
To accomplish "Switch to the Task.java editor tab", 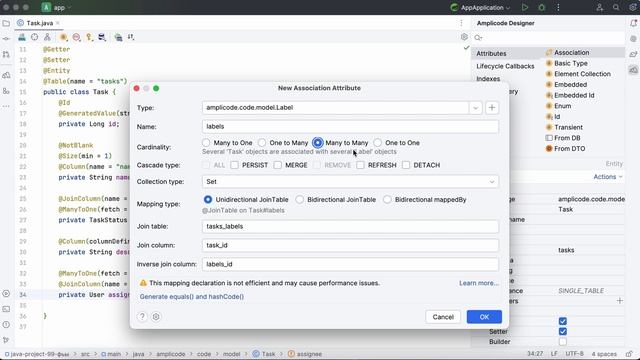I will (x=39, y=23).
